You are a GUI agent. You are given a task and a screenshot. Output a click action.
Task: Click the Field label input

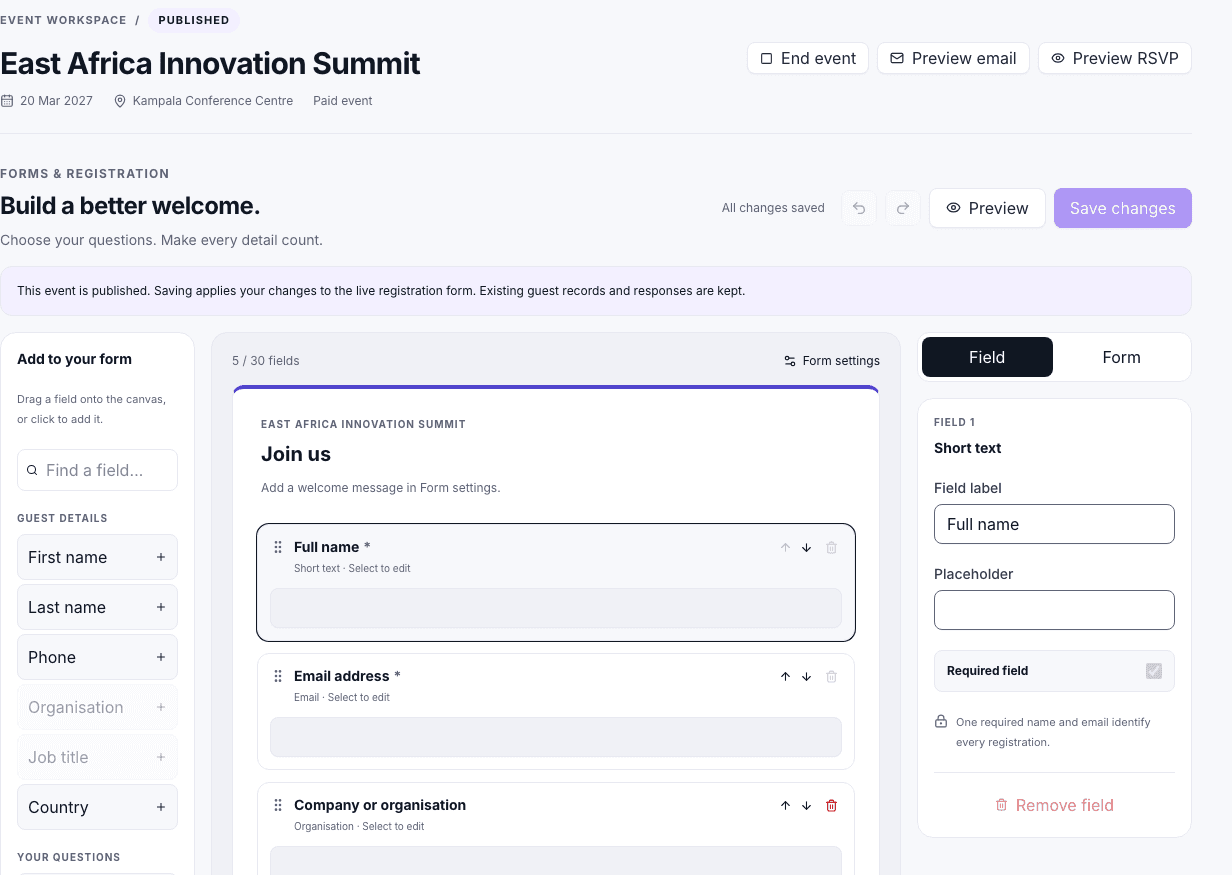point(1054,524)
